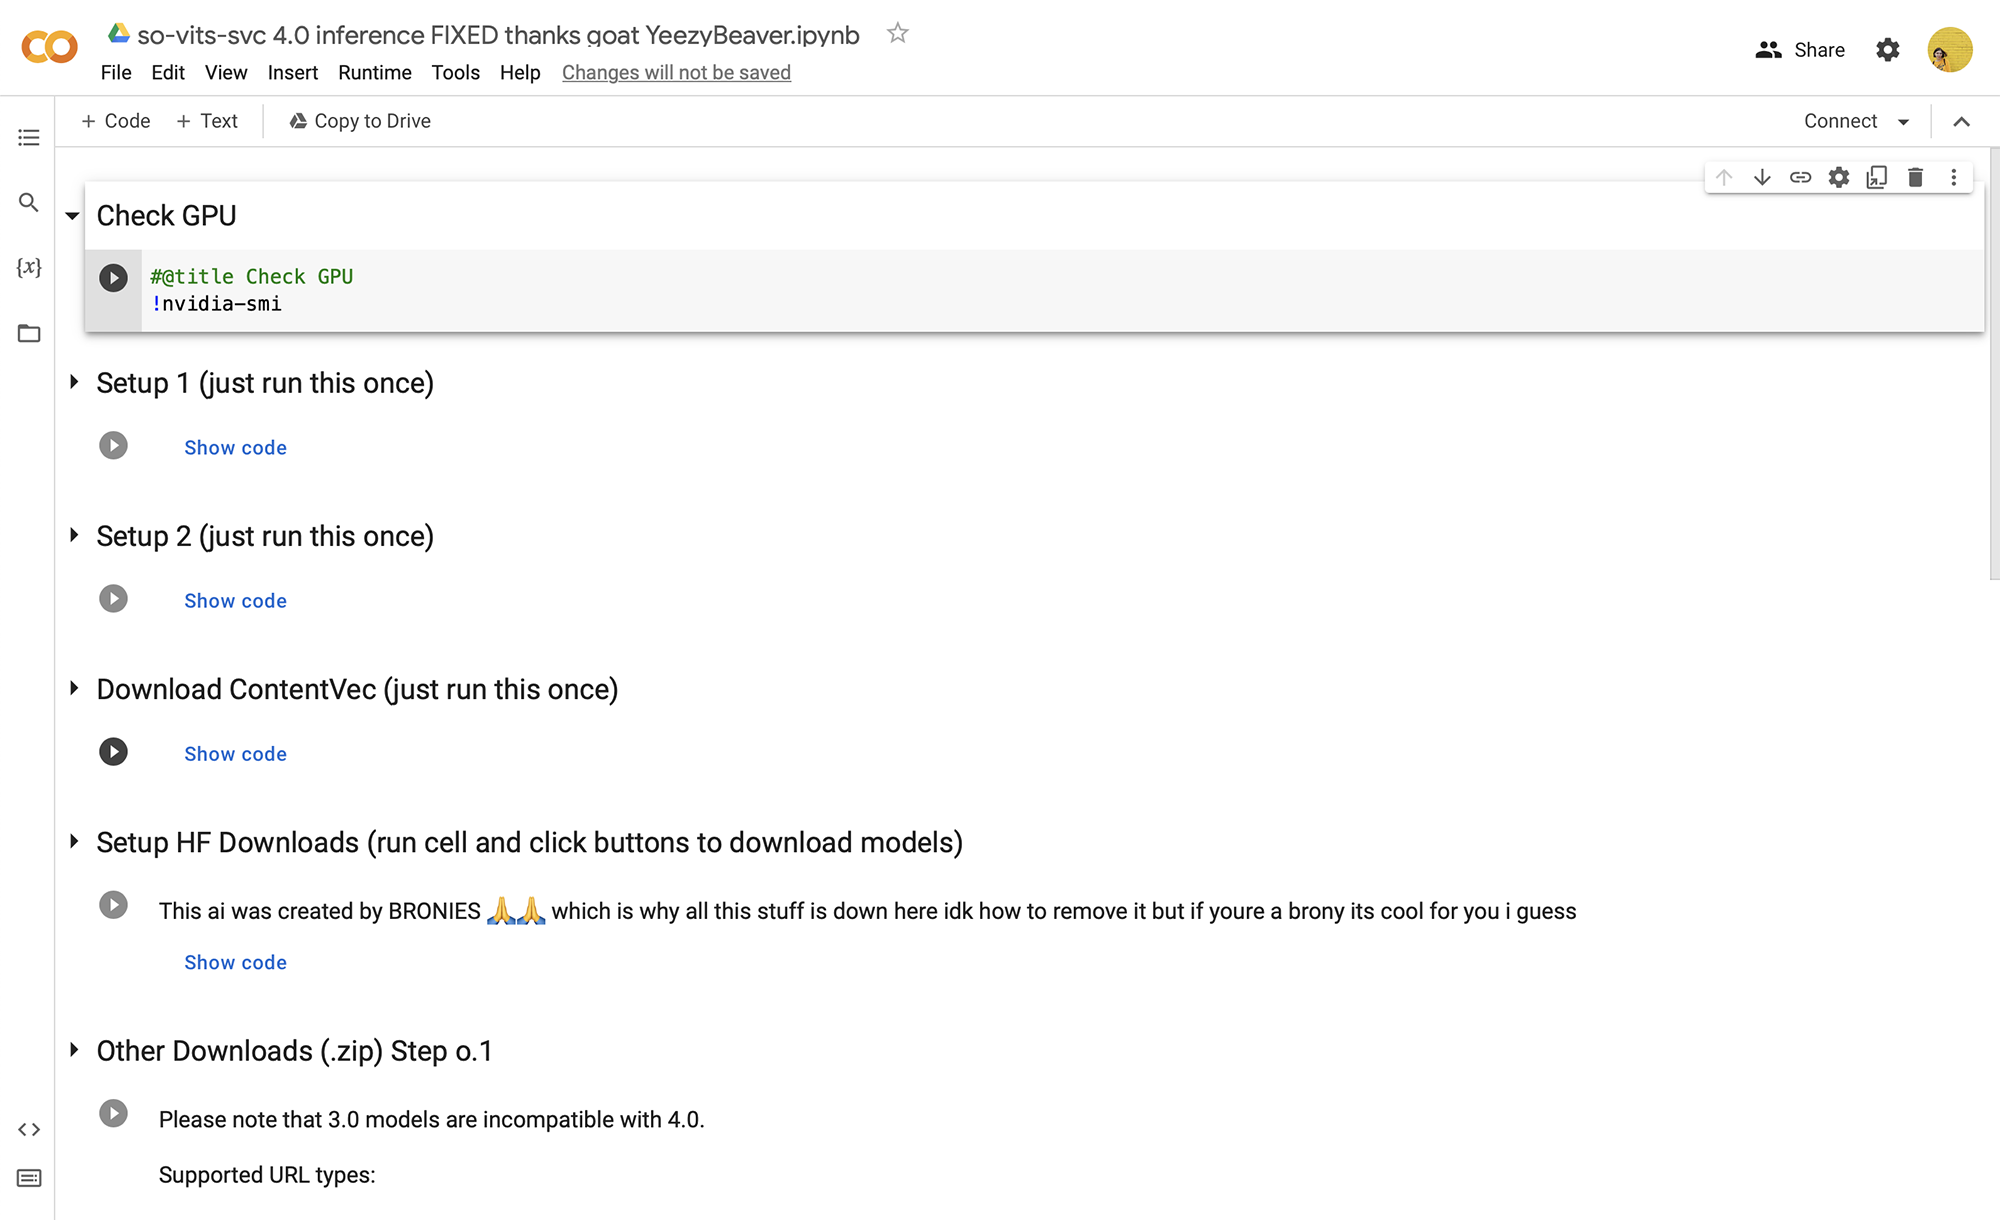The image size is (2000, 1220).
Task: Click the table of contents icon in sidebar
Action: coord(29,134)
